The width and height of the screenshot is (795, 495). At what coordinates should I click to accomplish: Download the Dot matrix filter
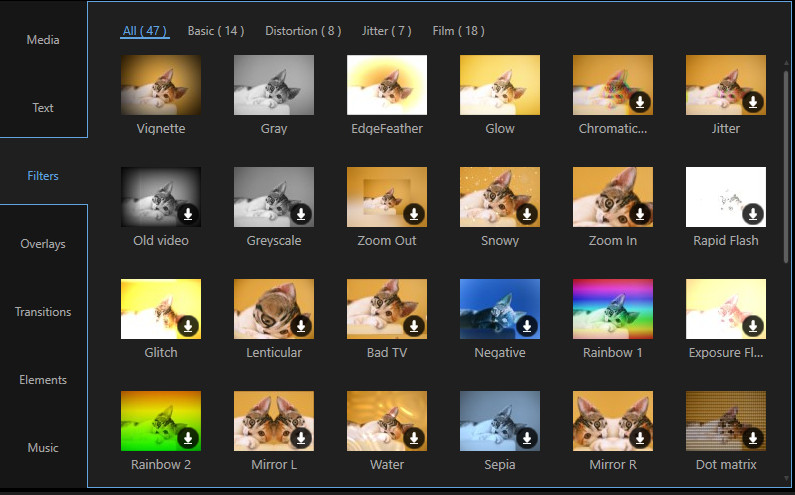pos(753,438)
